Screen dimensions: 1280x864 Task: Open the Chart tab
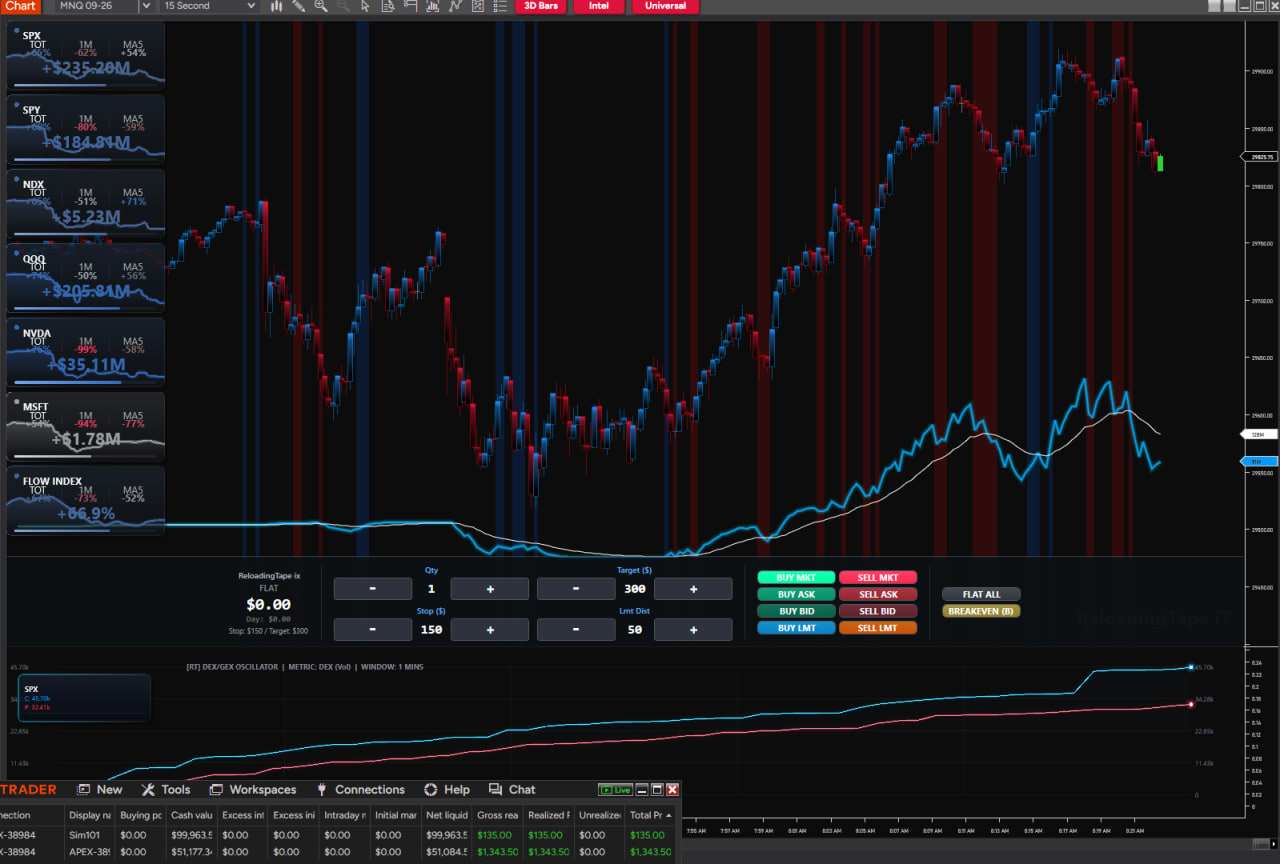point(20,6)
